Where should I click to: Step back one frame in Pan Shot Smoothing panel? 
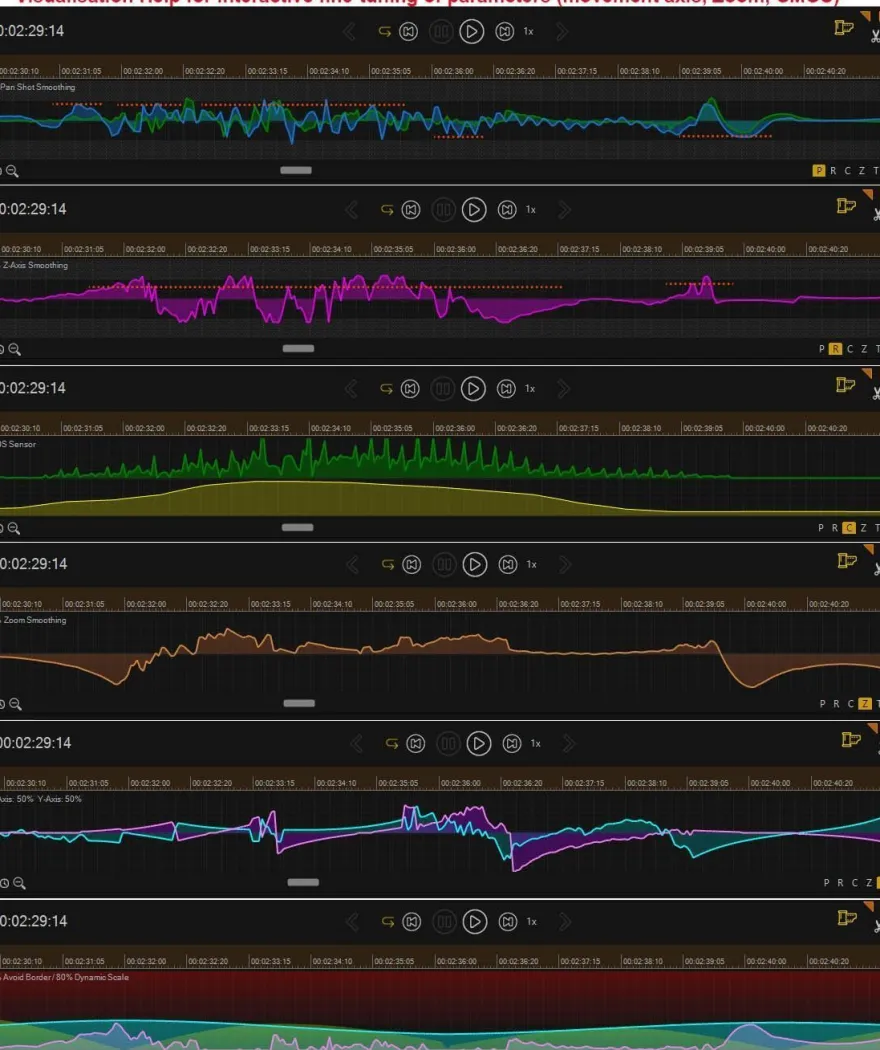(x=409, y=31)
